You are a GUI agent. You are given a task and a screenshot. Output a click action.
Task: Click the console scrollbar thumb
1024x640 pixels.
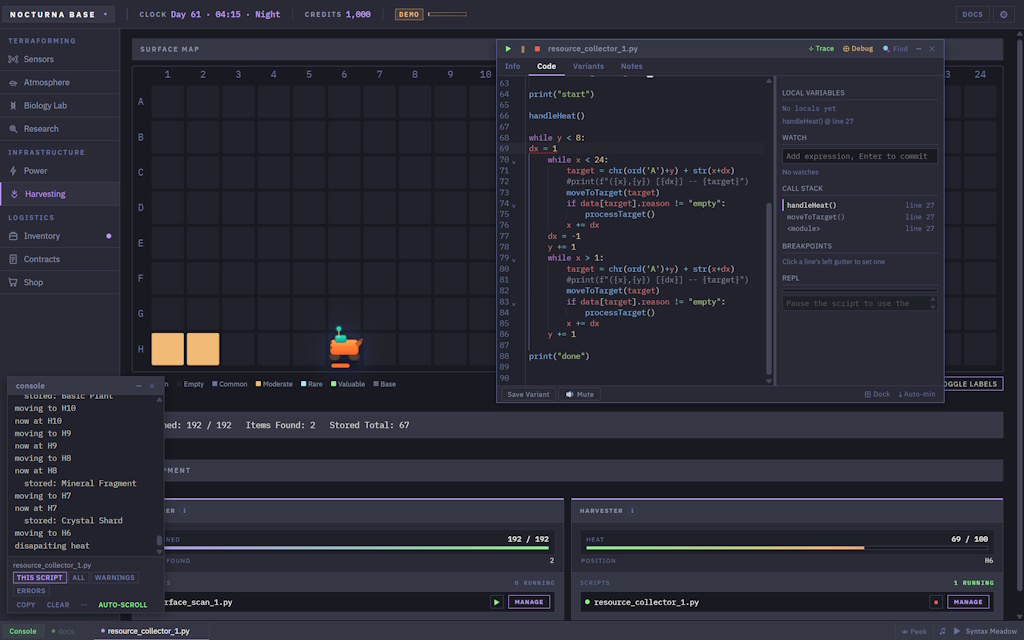coord(159,541)
